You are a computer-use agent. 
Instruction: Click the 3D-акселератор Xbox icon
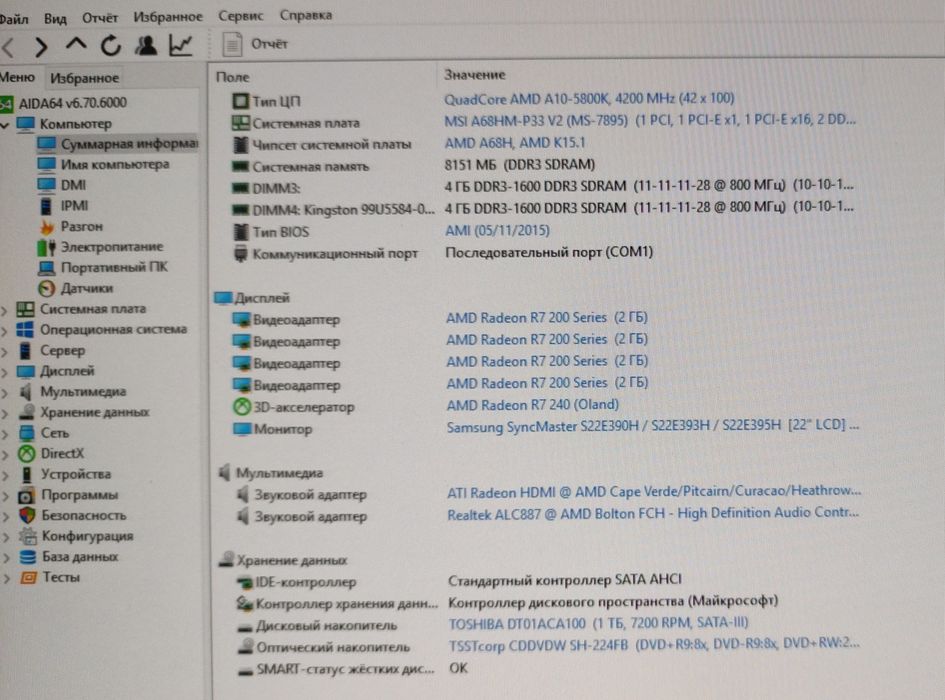point(242,407)
